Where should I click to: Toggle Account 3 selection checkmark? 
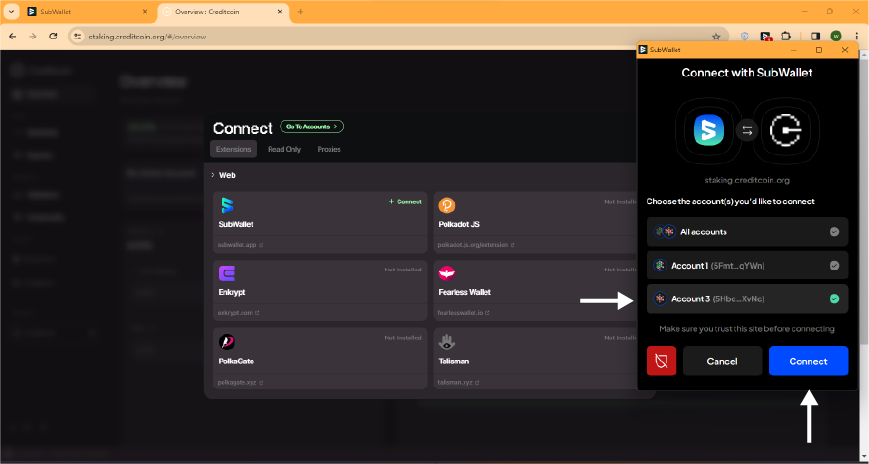834,299
